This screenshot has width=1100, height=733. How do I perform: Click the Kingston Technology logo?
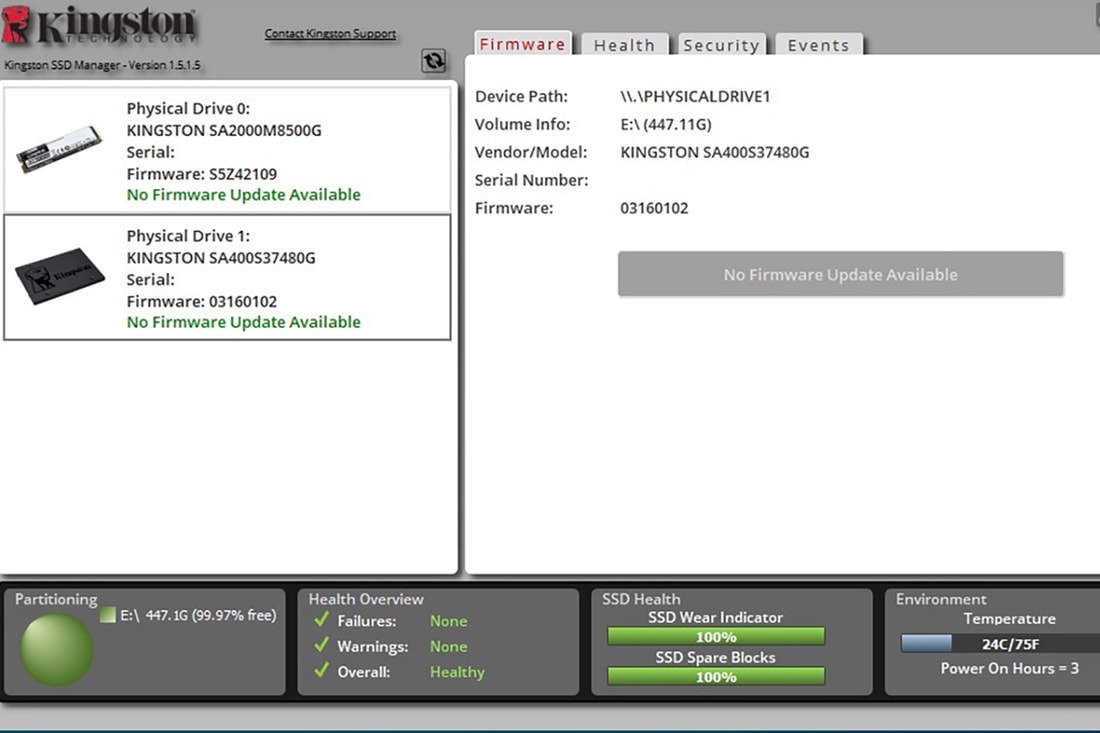coord(100,28)
